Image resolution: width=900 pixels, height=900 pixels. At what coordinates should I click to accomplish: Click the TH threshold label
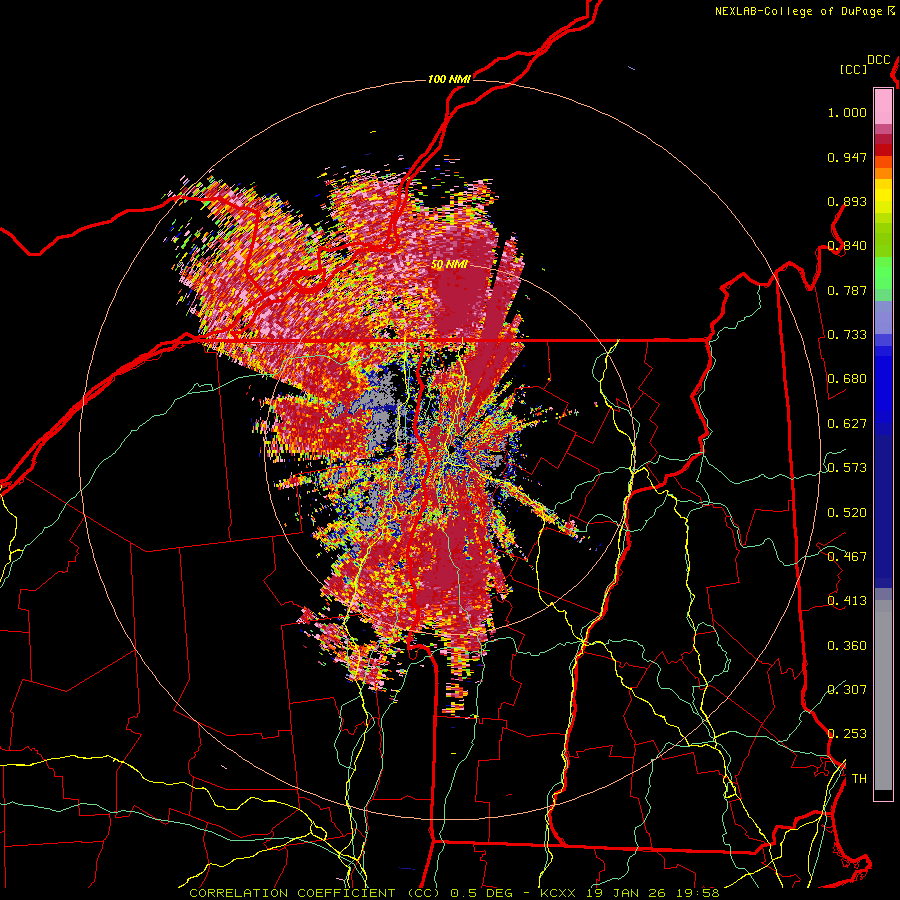pos(859,779)
